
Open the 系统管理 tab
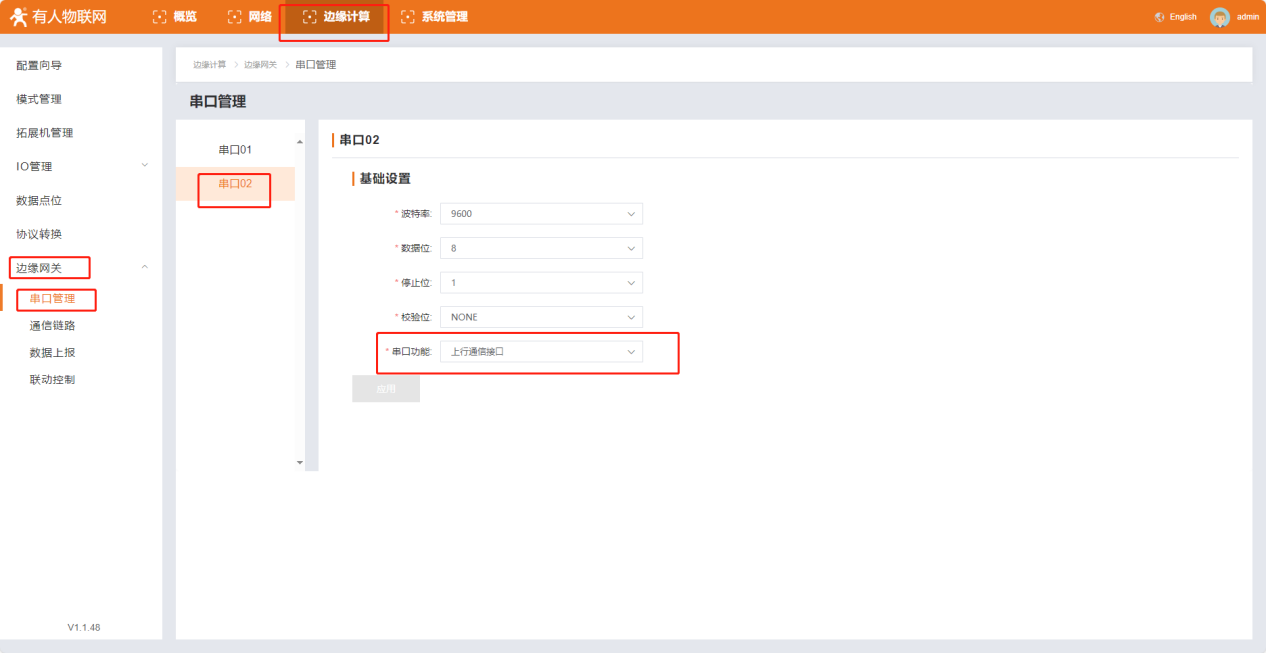[434, 17]
